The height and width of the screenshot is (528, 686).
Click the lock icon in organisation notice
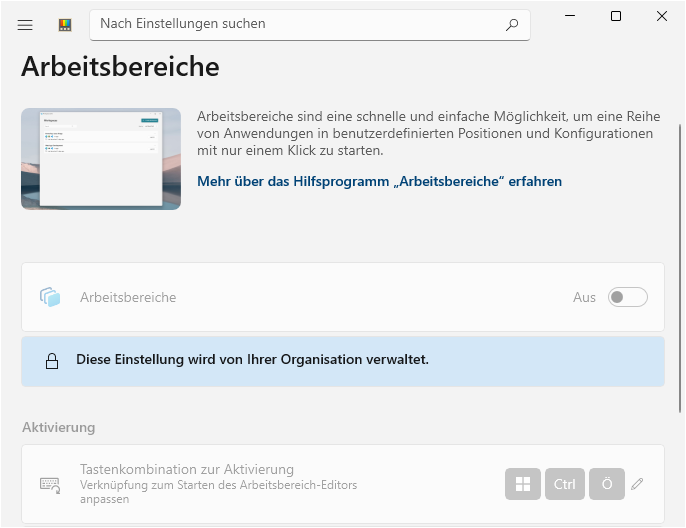[52, 361]
